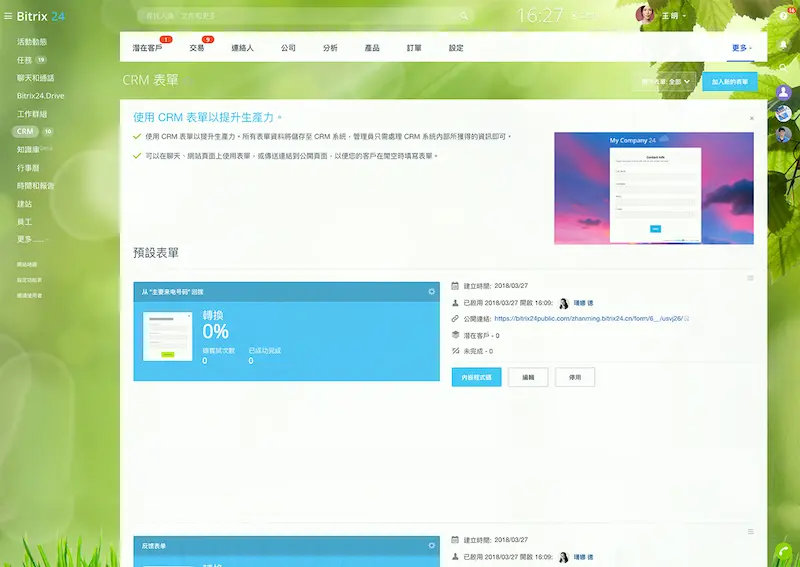The width and height of the screenshot is (800, 567).
Task: Click the Bitrix 24 logo
Action: point(40,16)
